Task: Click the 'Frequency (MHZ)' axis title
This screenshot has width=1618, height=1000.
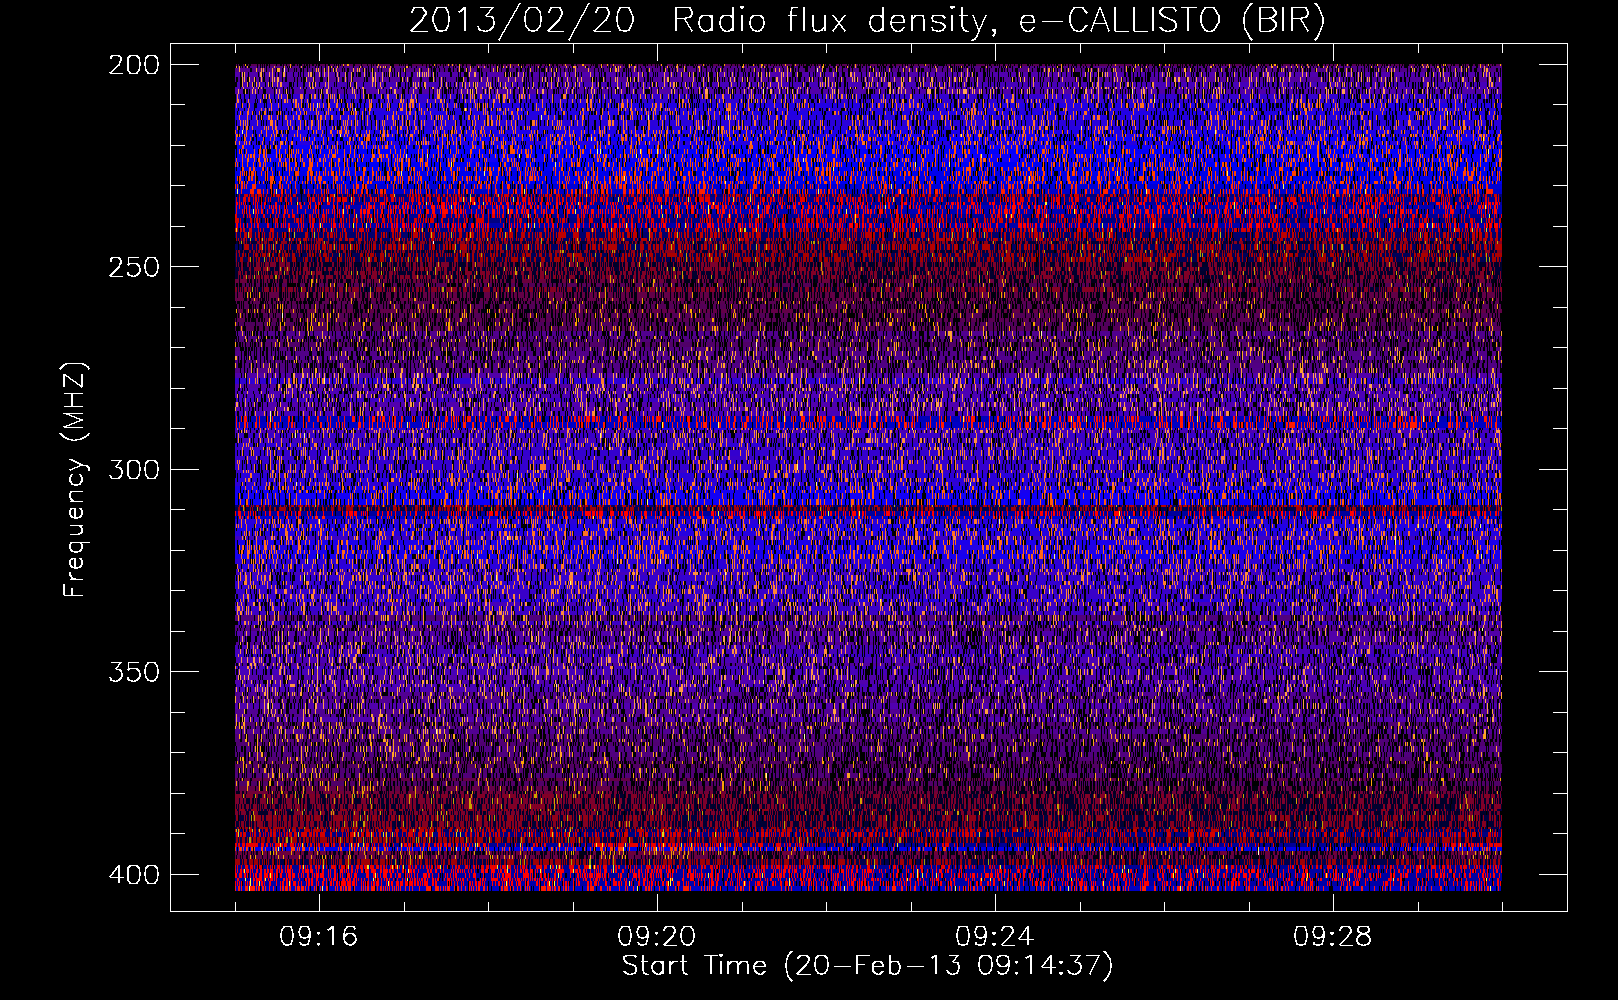Action: [x=76, y=480]
